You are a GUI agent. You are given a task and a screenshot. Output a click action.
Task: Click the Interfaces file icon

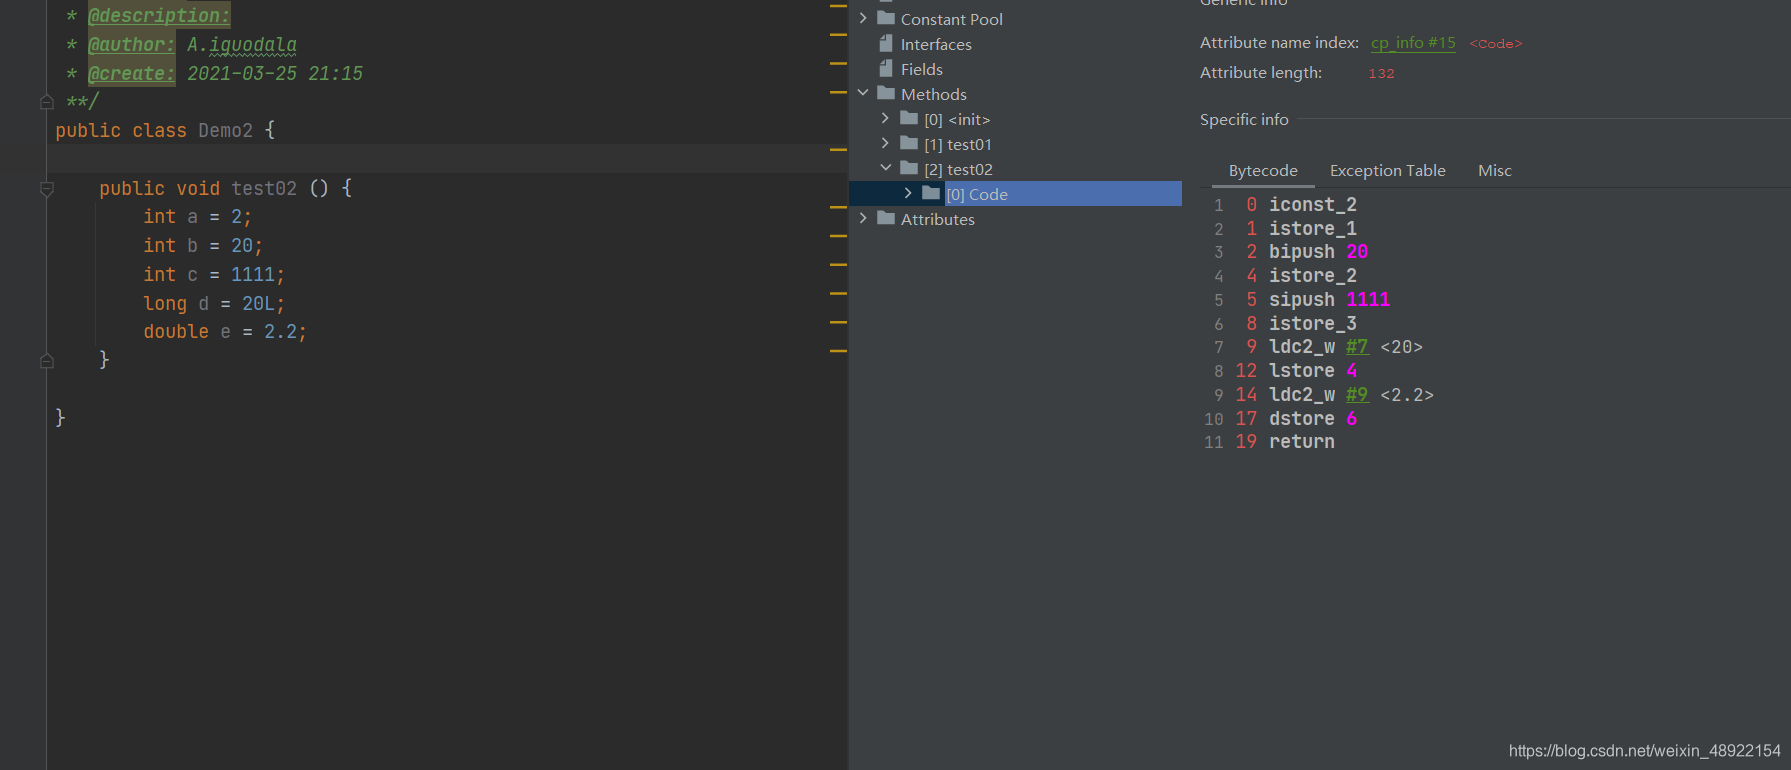[886, 43]
